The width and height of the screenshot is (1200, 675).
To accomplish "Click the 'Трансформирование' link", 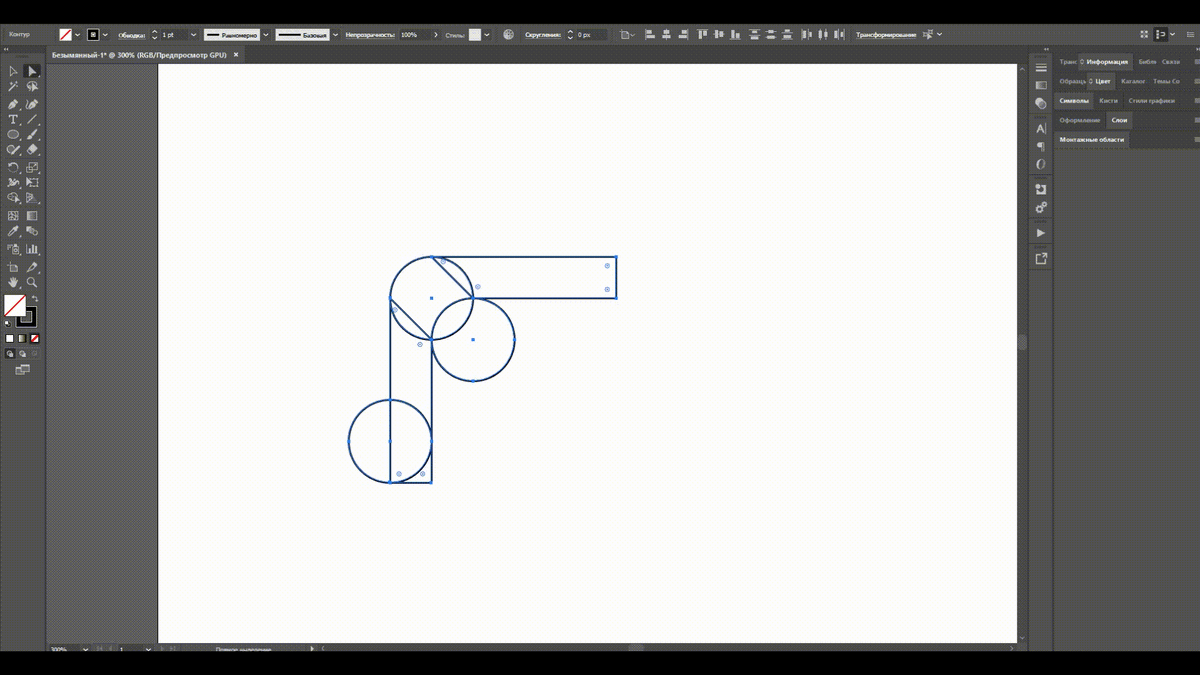I will tap(886, 34).
